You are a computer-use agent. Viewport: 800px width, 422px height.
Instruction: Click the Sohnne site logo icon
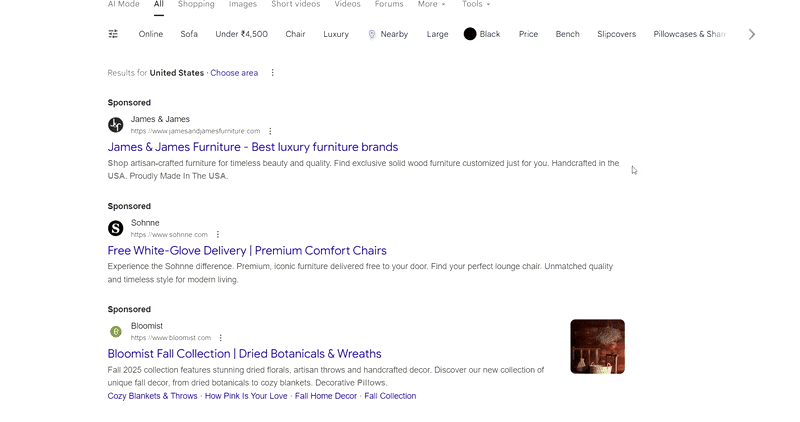tap(116, 228)
